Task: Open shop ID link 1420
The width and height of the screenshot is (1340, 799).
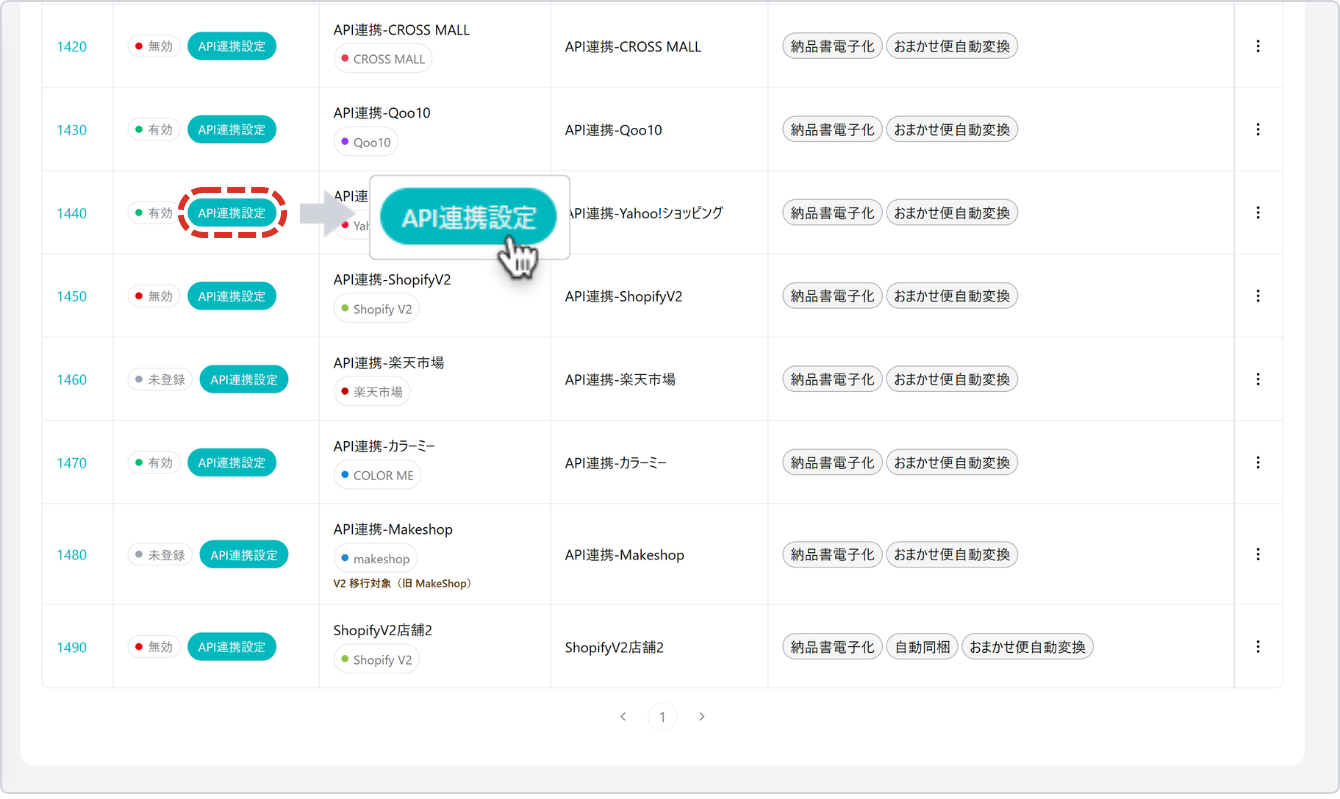Action: 71,47
